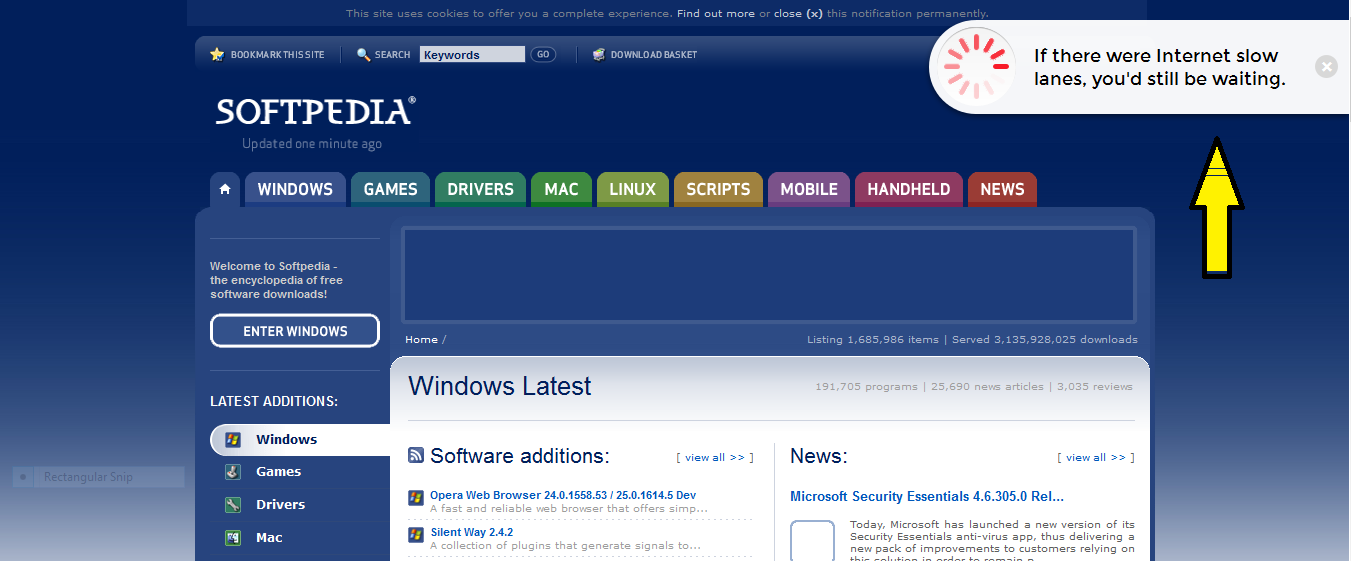This screenshot has width=1351, height=561.
Task: Click Find out more cookie link
Action: pos(716,14)
